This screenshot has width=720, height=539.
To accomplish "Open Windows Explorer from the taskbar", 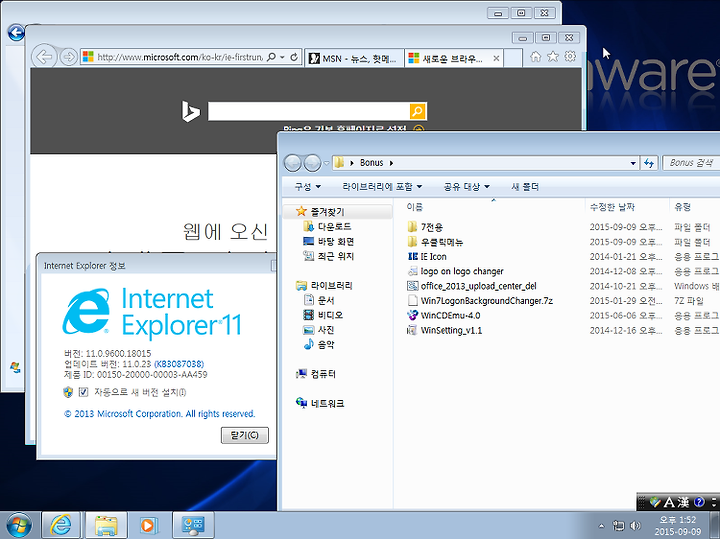I will [x=105, y=525].
